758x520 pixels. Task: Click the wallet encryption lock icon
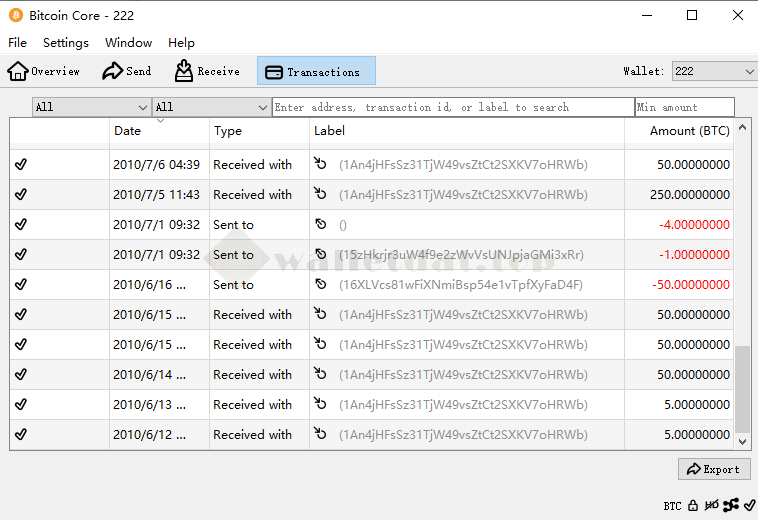(x=693, y=506)
